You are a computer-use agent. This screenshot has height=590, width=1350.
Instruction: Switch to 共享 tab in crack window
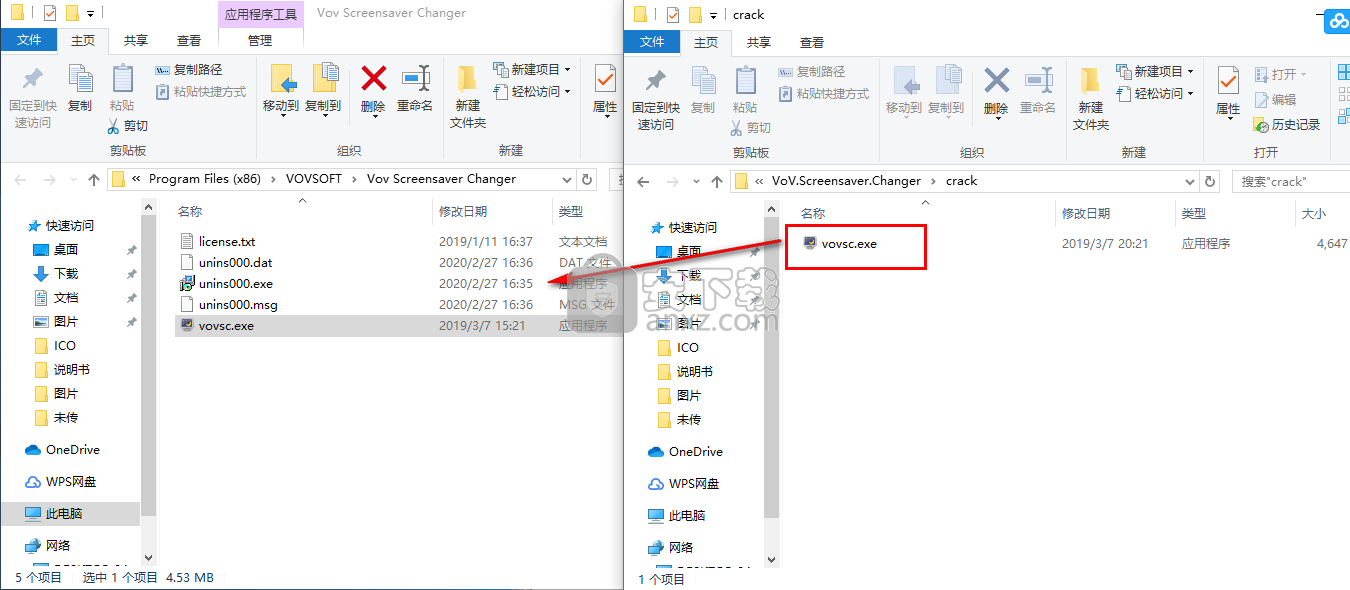pos(759,42)
